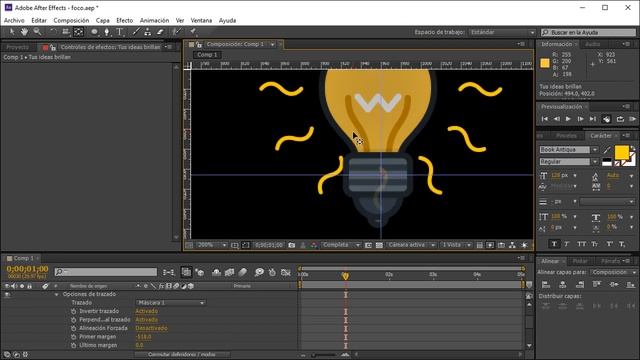Toggle Primer margen stopwatch

click(73, 337)
